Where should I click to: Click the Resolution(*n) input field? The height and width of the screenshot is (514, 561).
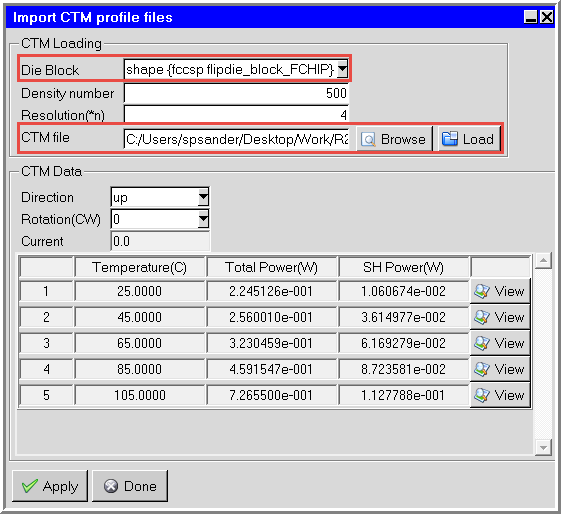pyautogui.click(x=236, y=114)
